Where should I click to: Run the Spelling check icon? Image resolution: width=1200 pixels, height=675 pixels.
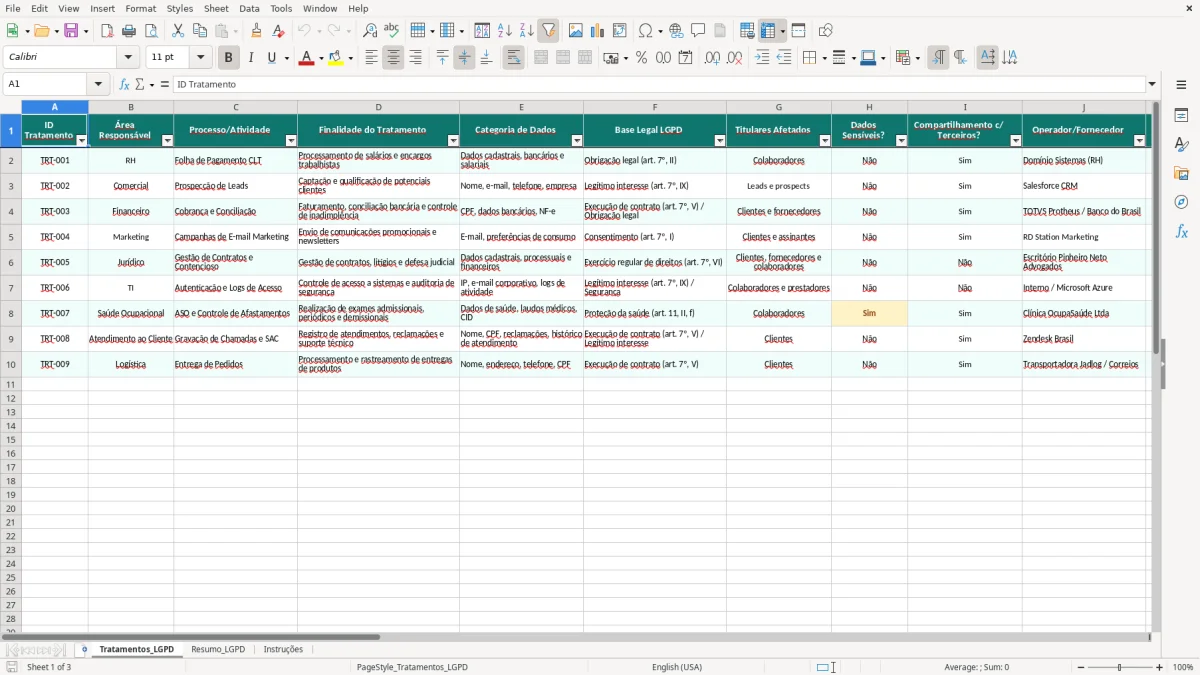pos(392,31)
